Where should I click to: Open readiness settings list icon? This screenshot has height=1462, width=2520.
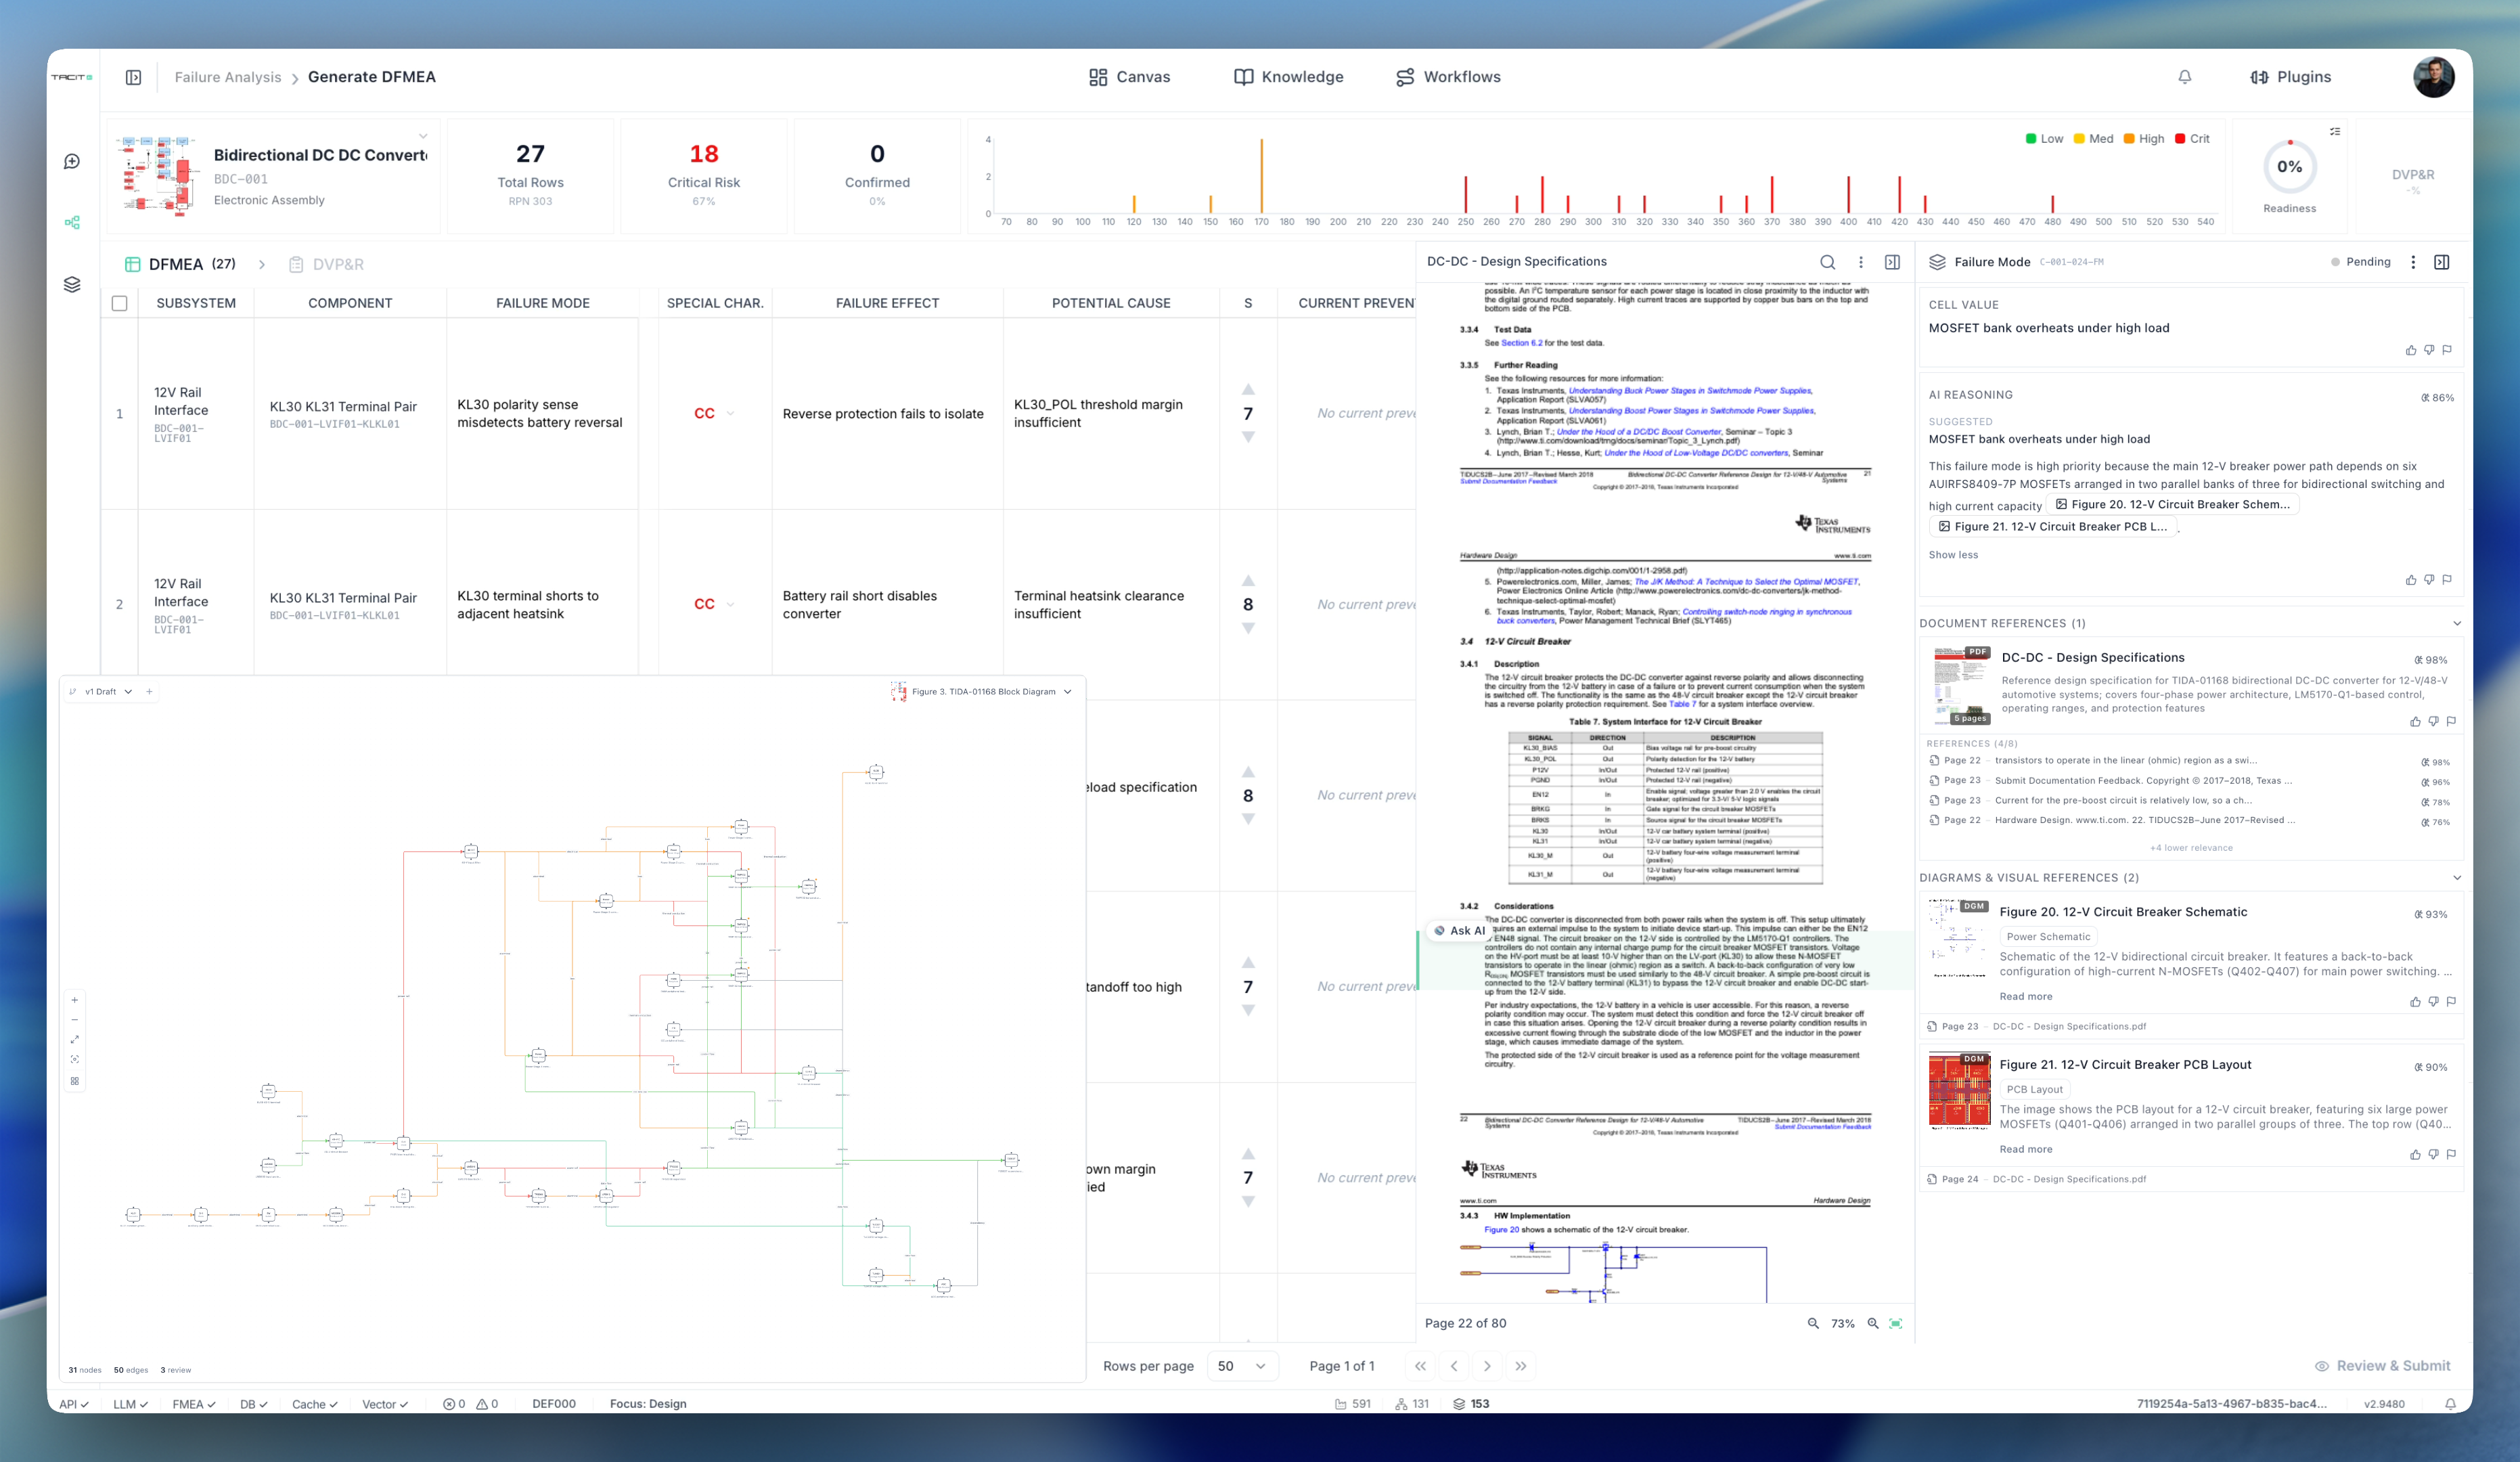click(2335, 131)
